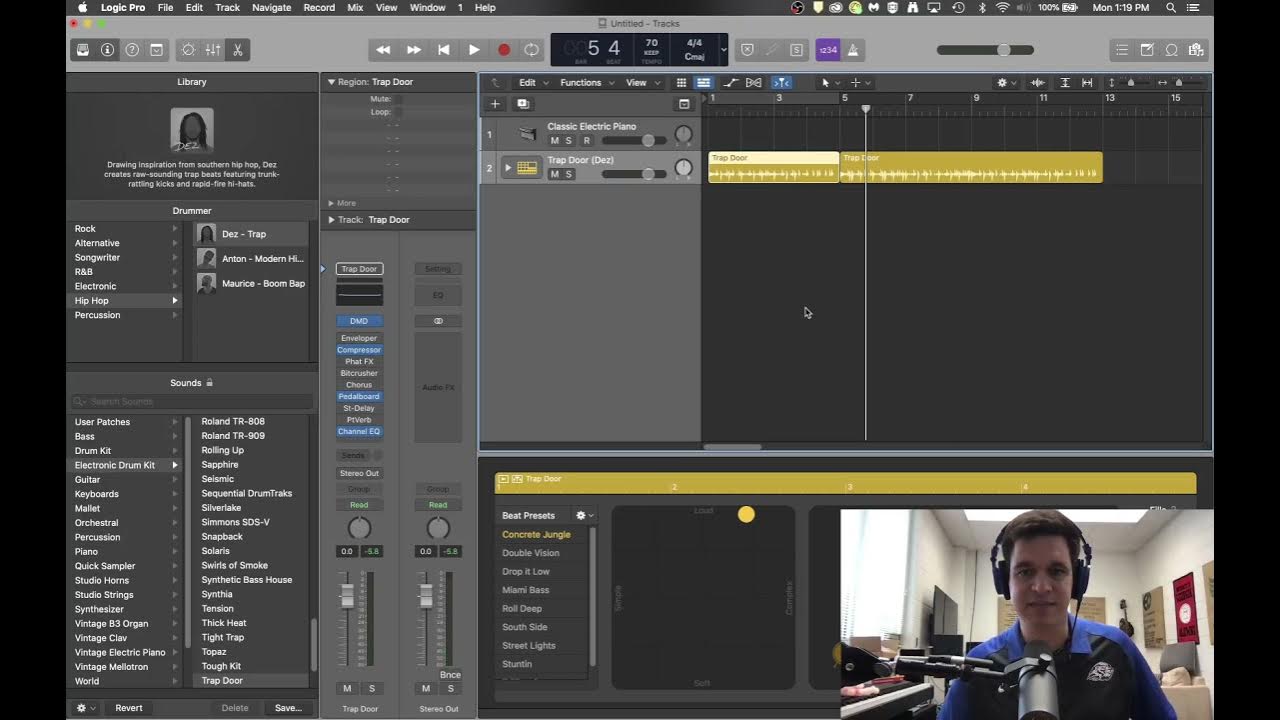Open the File menu
Image resolution: width=1280 pixels, height=720 pixels.
point(165,7)
